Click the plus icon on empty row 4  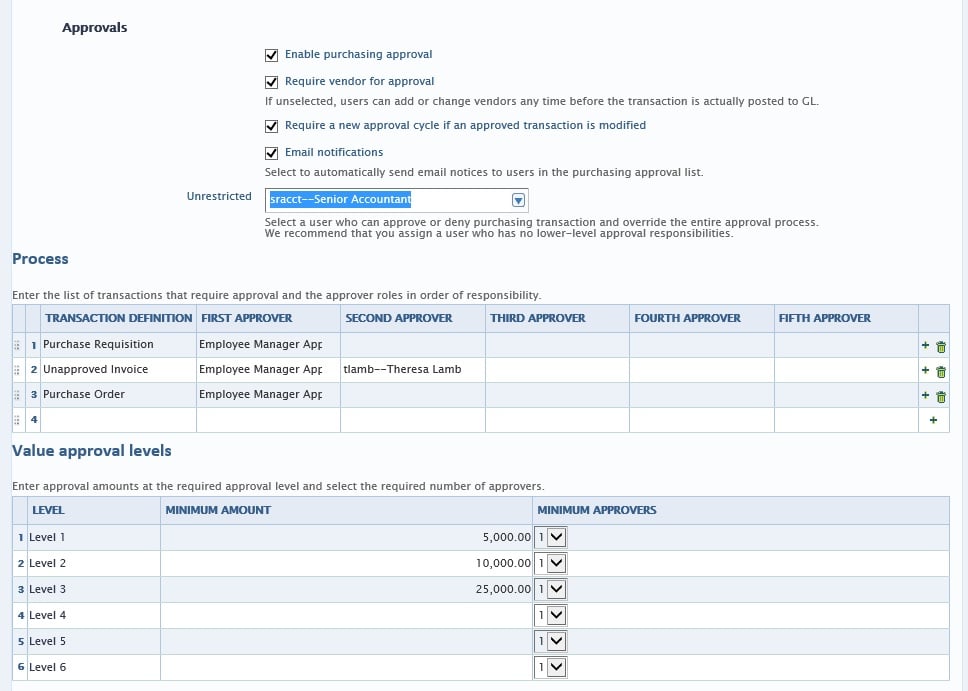click(933, 420)
